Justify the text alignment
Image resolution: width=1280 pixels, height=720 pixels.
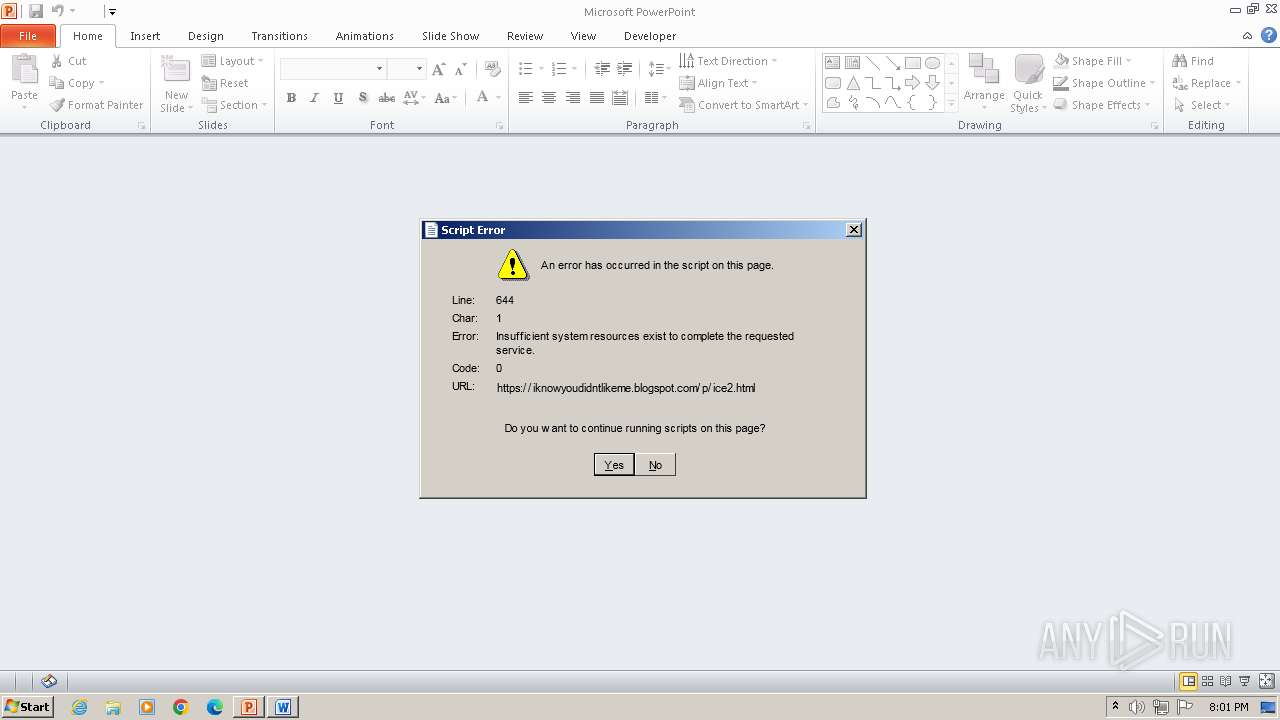click(597, 98)
